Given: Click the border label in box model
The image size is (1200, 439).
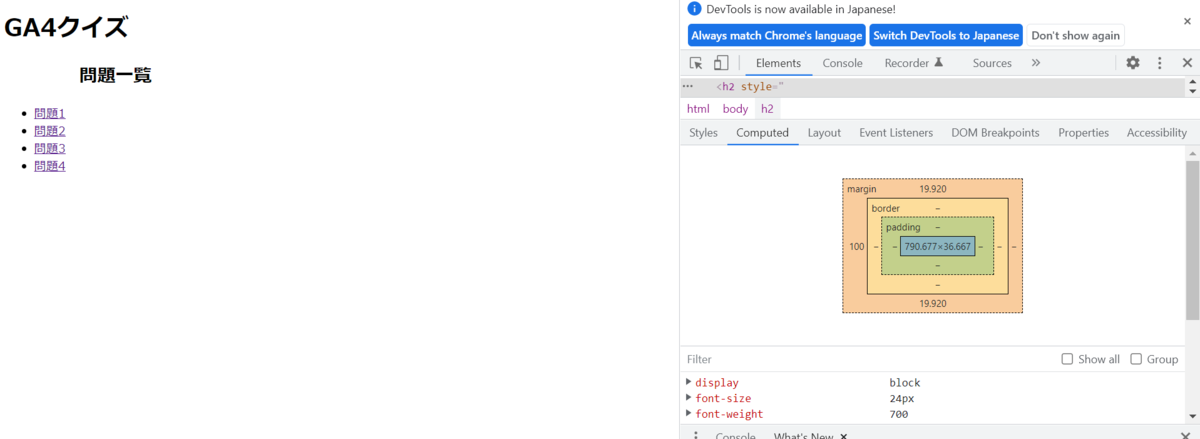Looking at the screenshot, I should pyautogui.click(x=885, y=208).
